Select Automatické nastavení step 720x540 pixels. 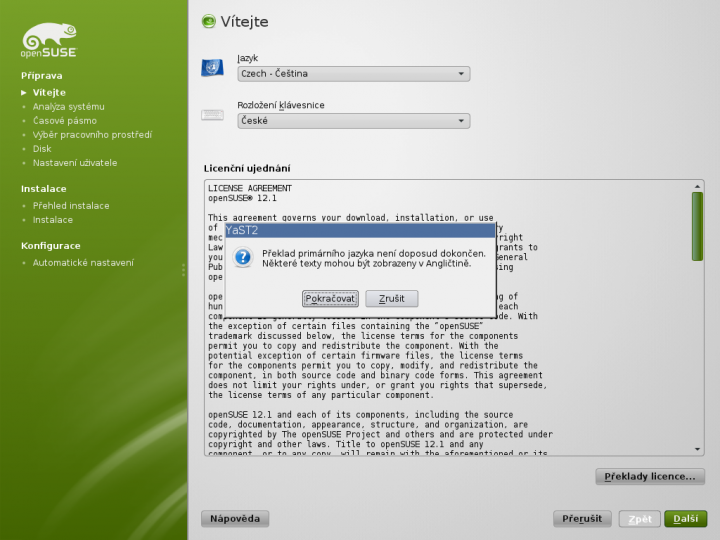pyautogui.click(x=83, y=263)
